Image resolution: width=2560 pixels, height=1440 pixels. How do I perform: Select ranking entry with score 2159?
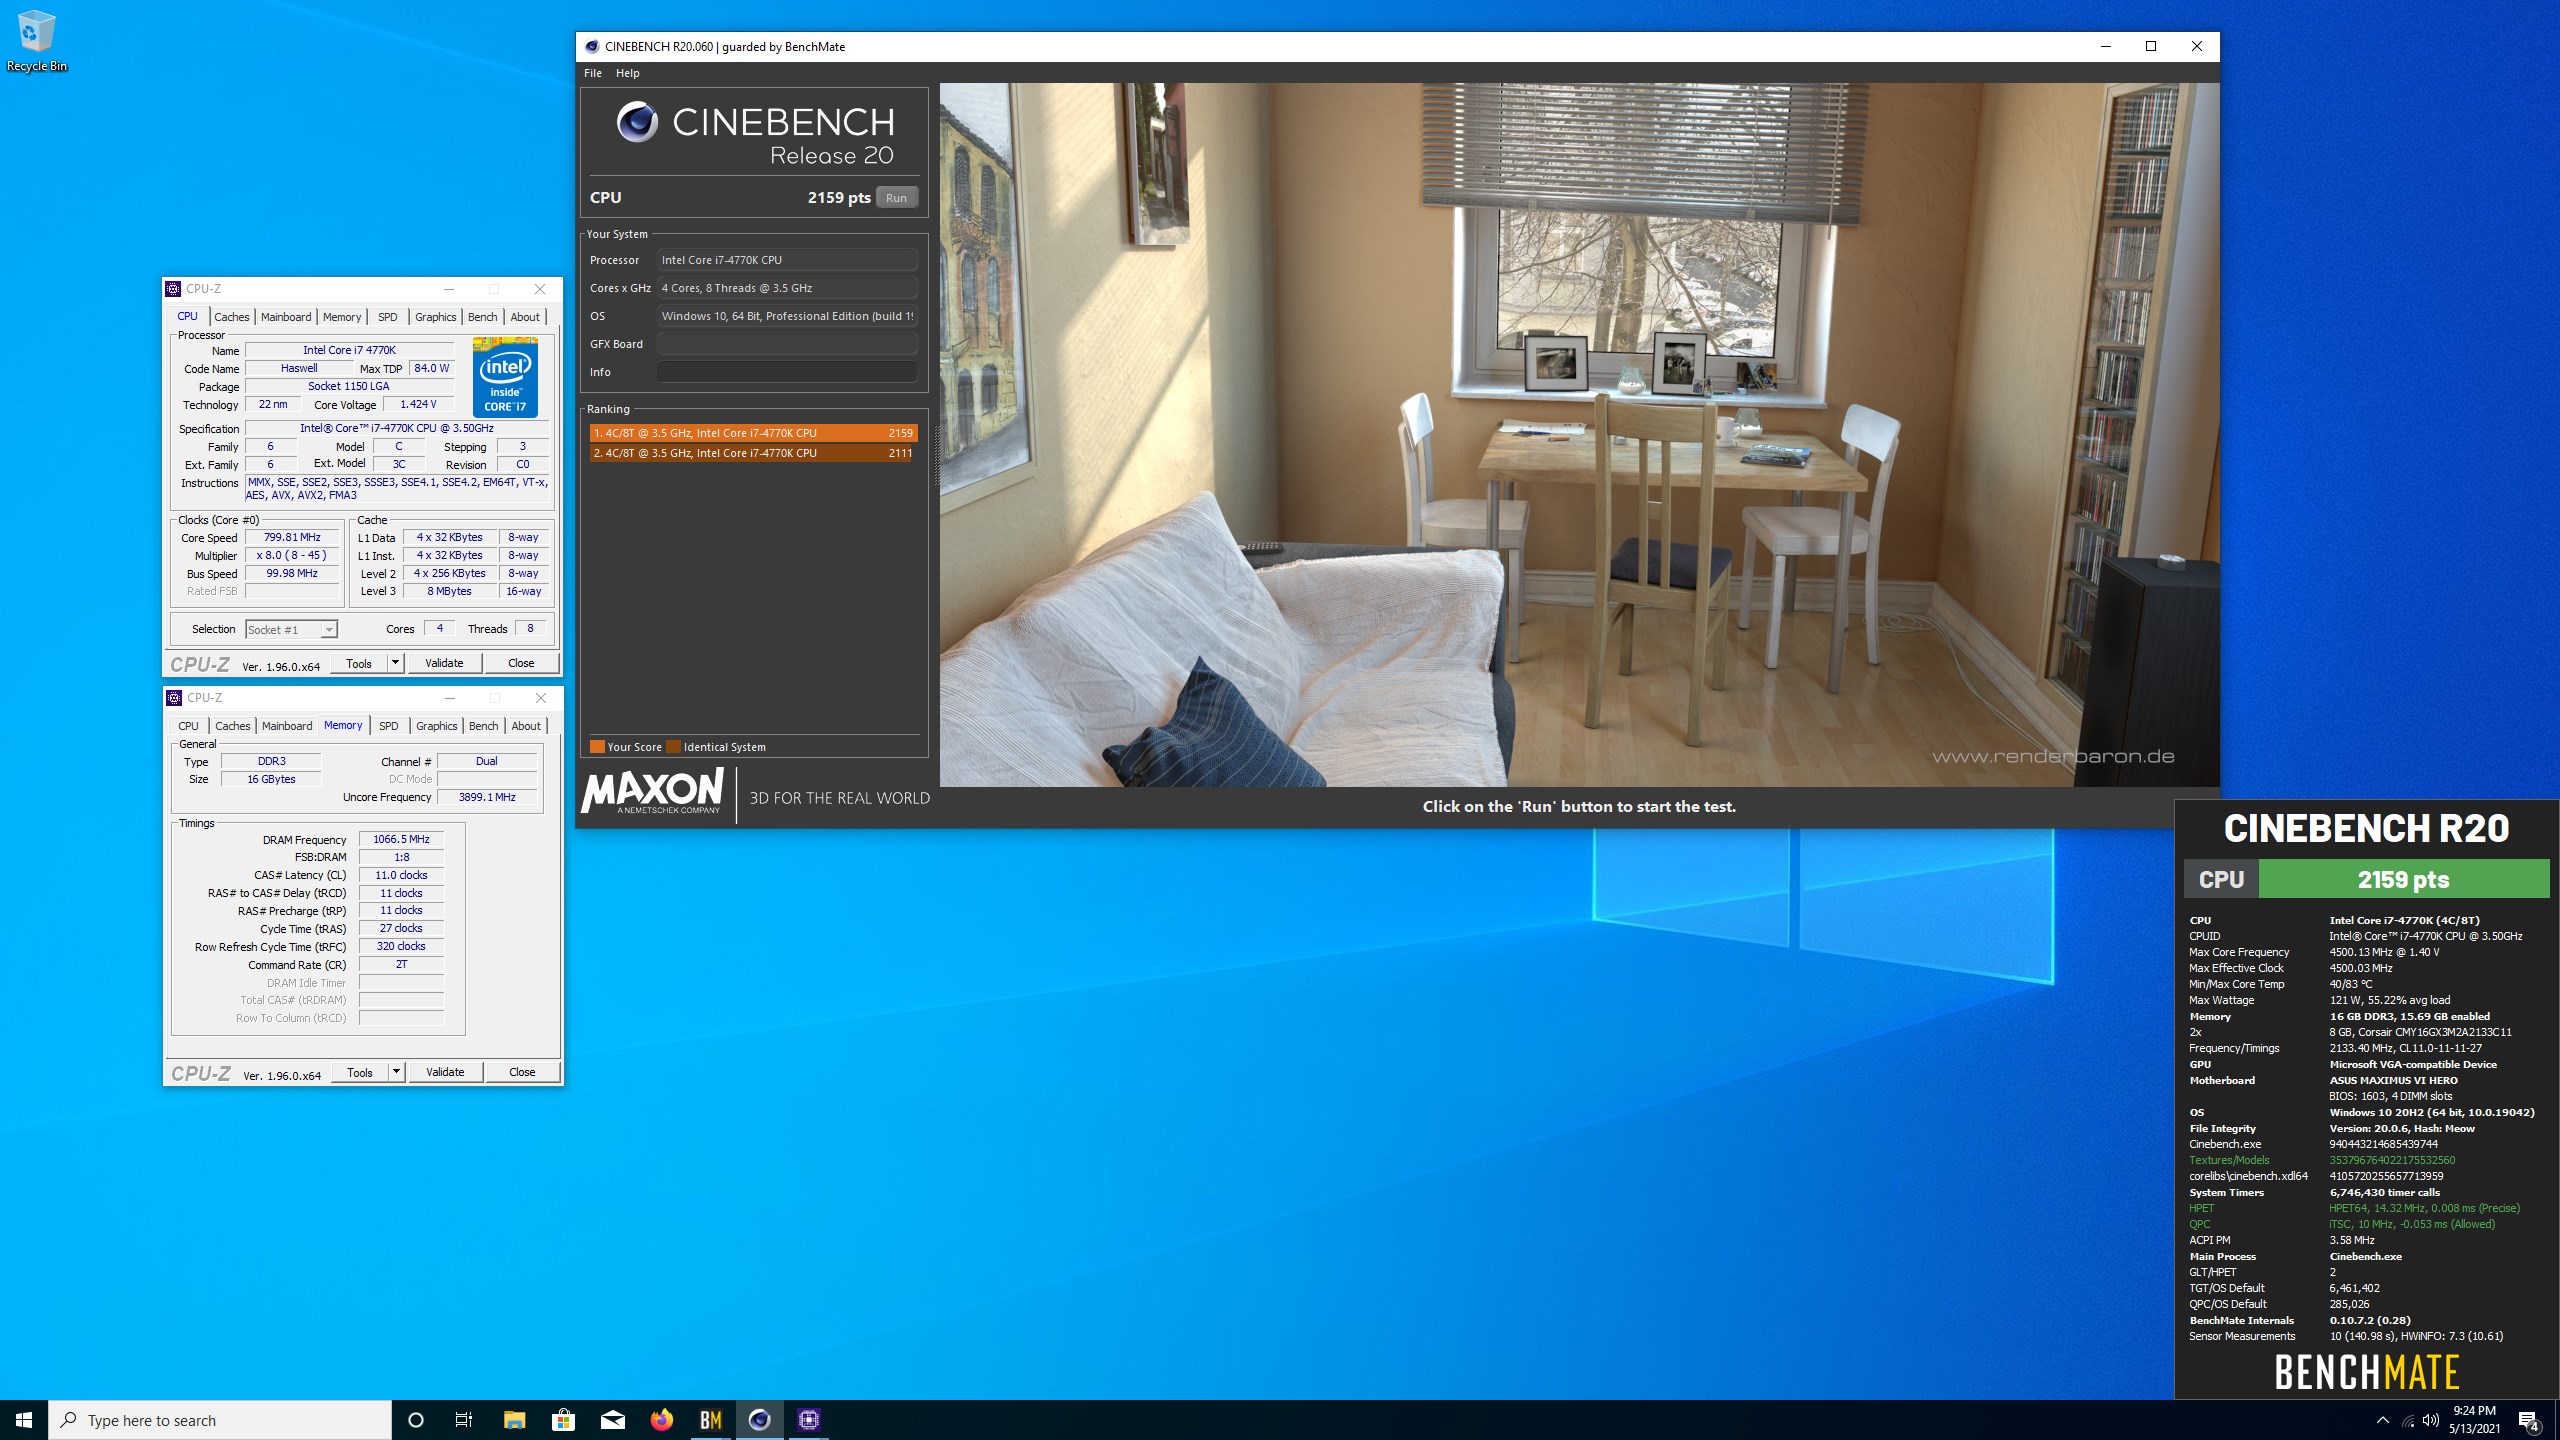click(x=753, y=433)
